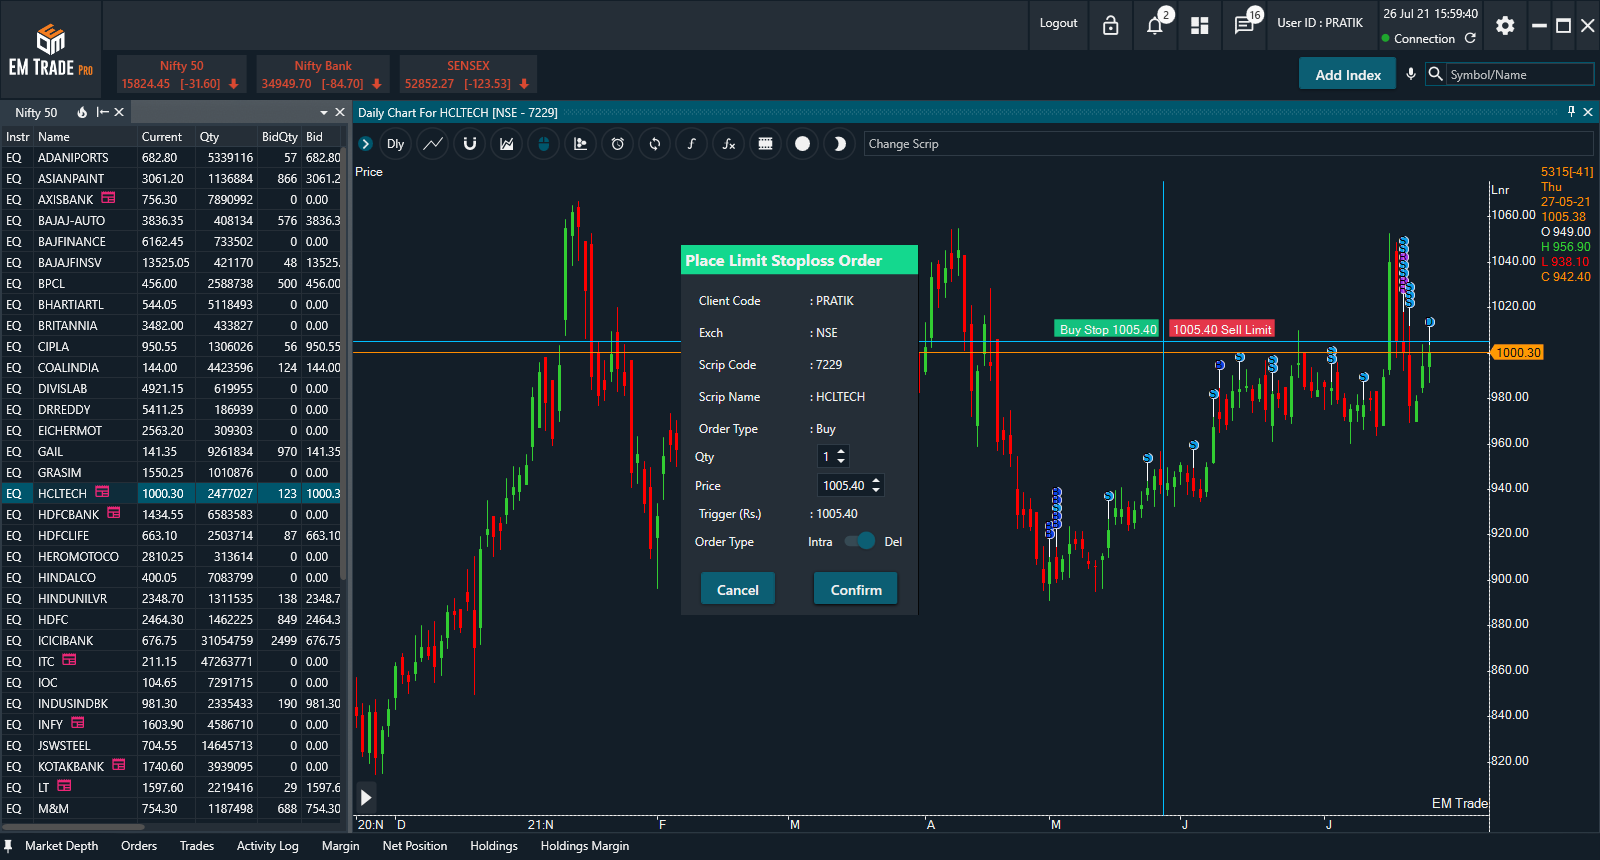Screen dimensions: 1600x860
Task: Open the Orders tab
Action: coord(139,846)
